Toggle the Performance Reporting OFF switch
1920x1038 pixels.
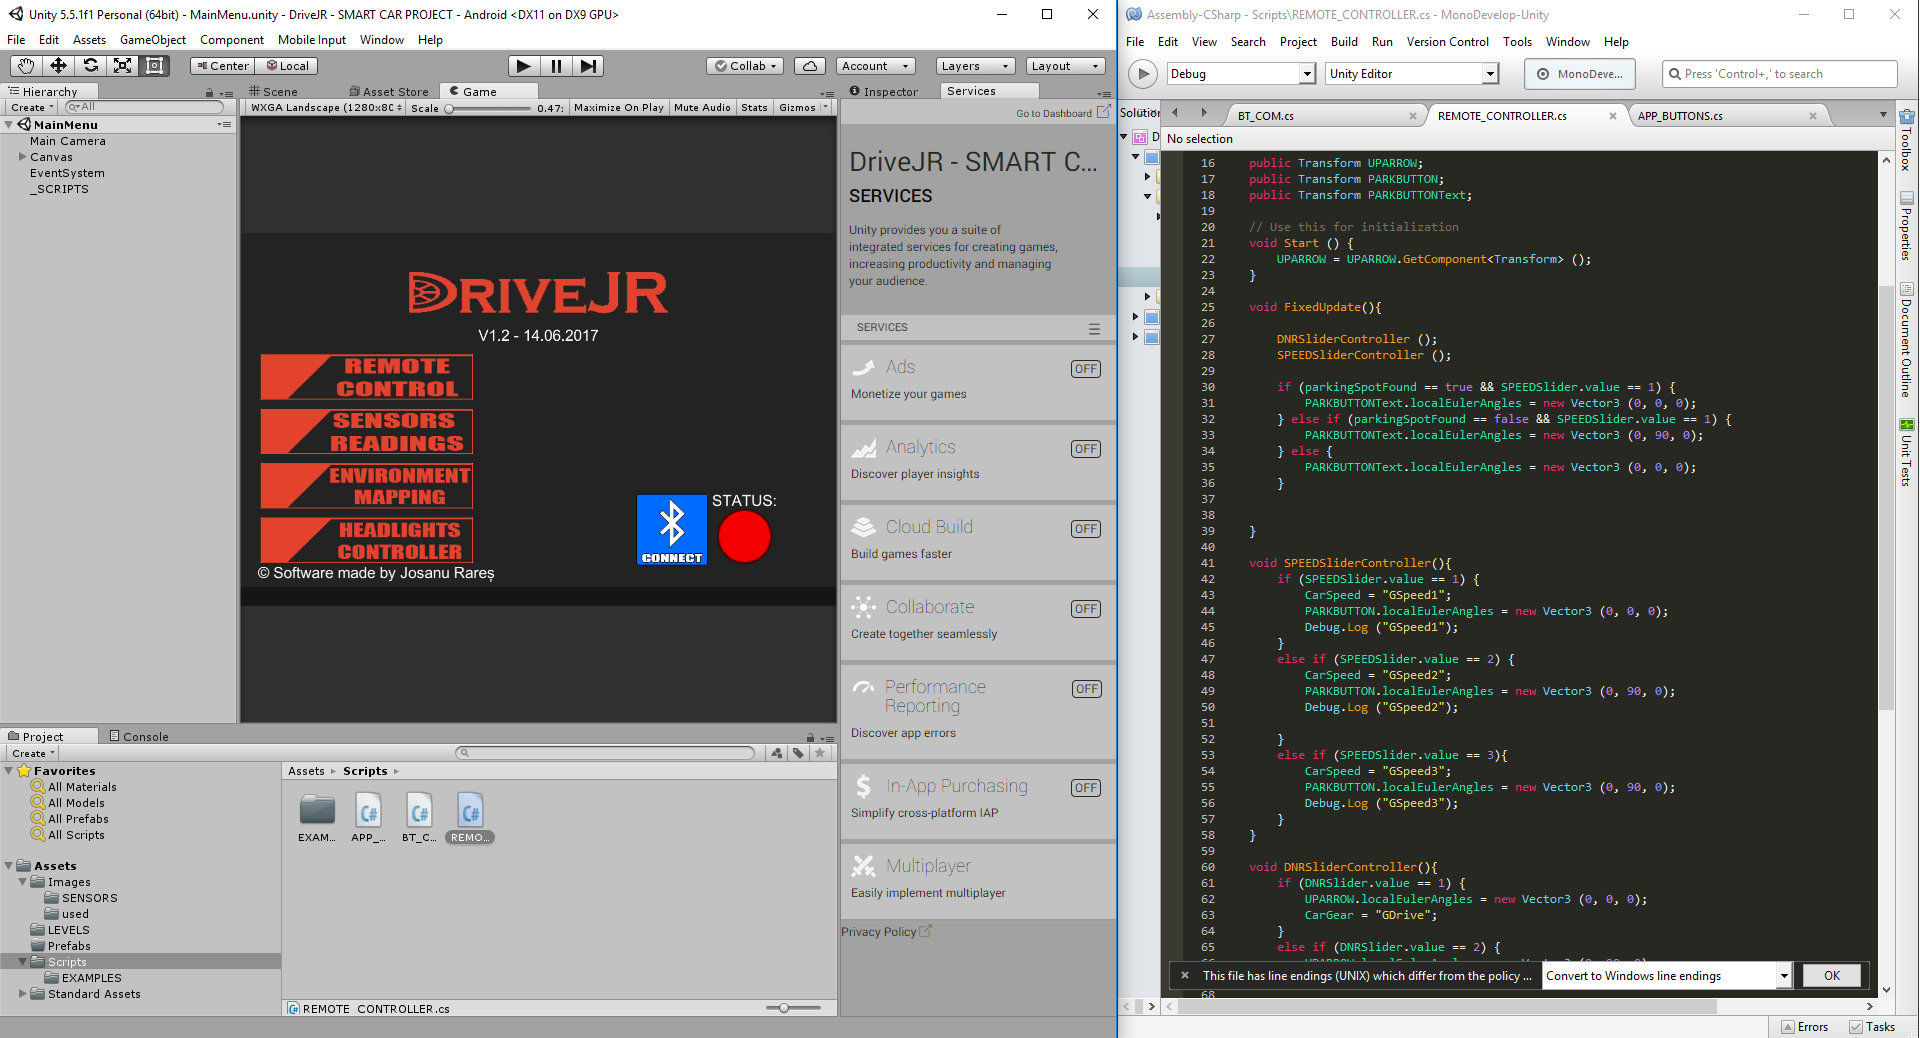[1086, 689]
